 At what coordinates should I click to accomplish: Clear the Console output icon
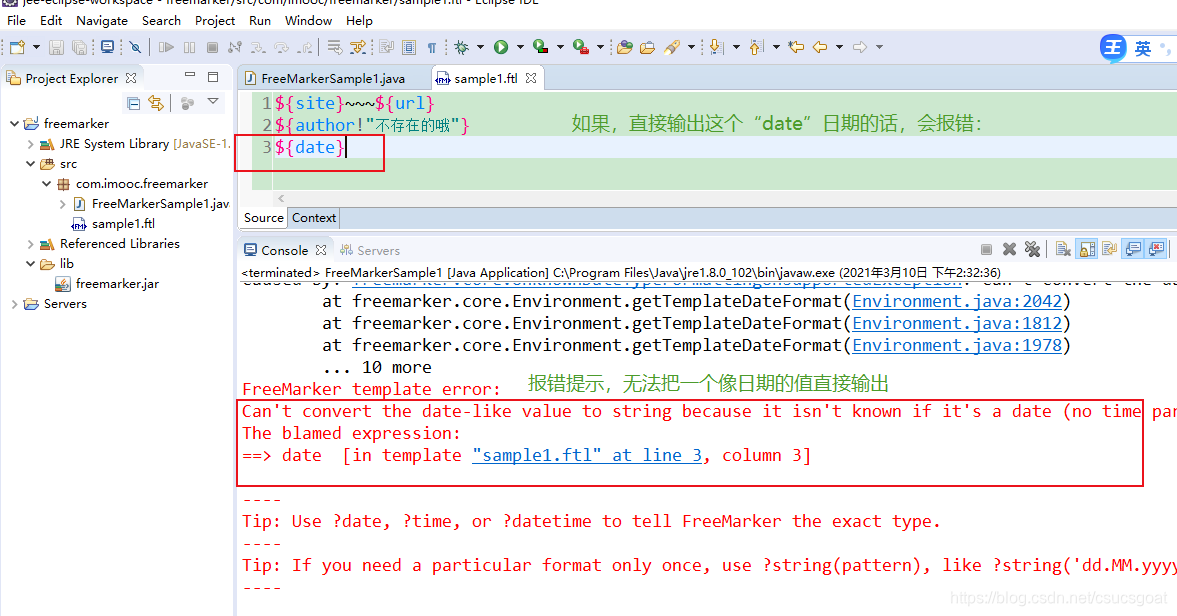click(x=1063, y=249)
